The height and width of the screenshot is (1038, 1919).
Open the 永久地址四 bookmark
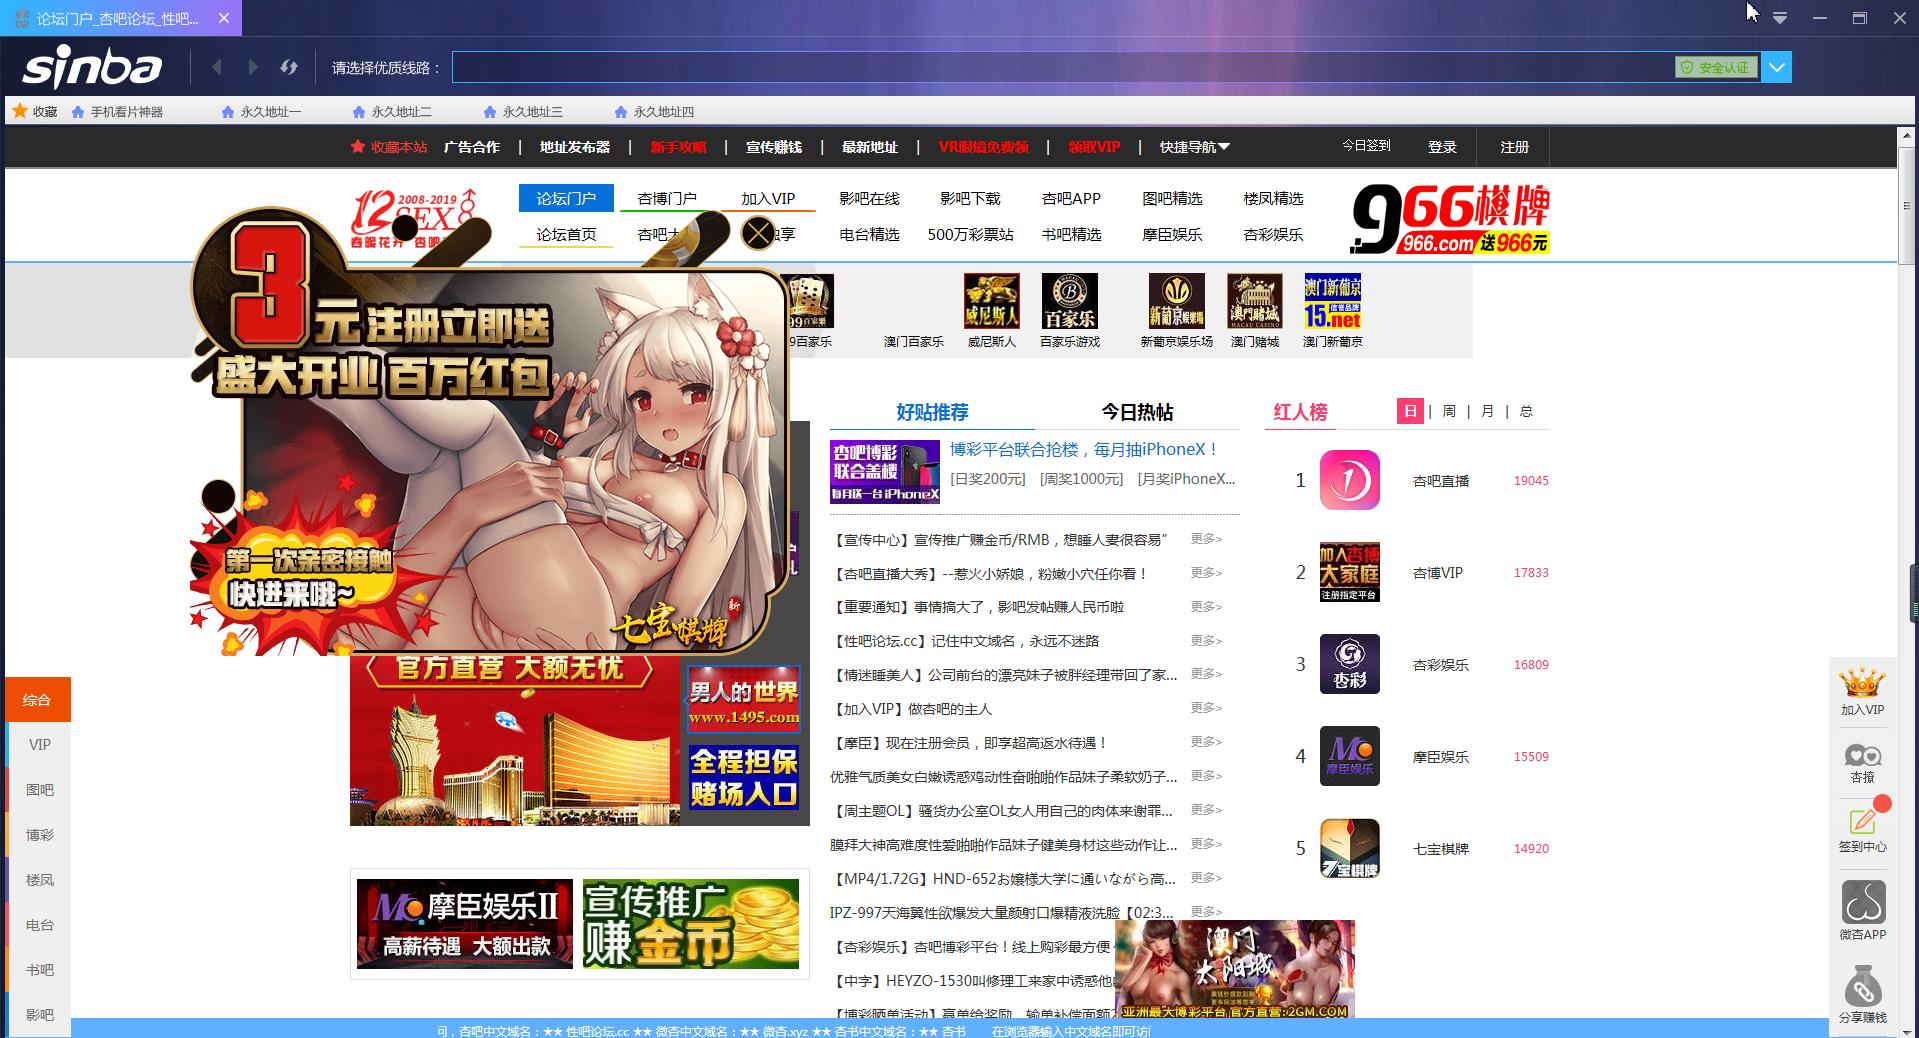pyautogui.click(x=654, y=112)
